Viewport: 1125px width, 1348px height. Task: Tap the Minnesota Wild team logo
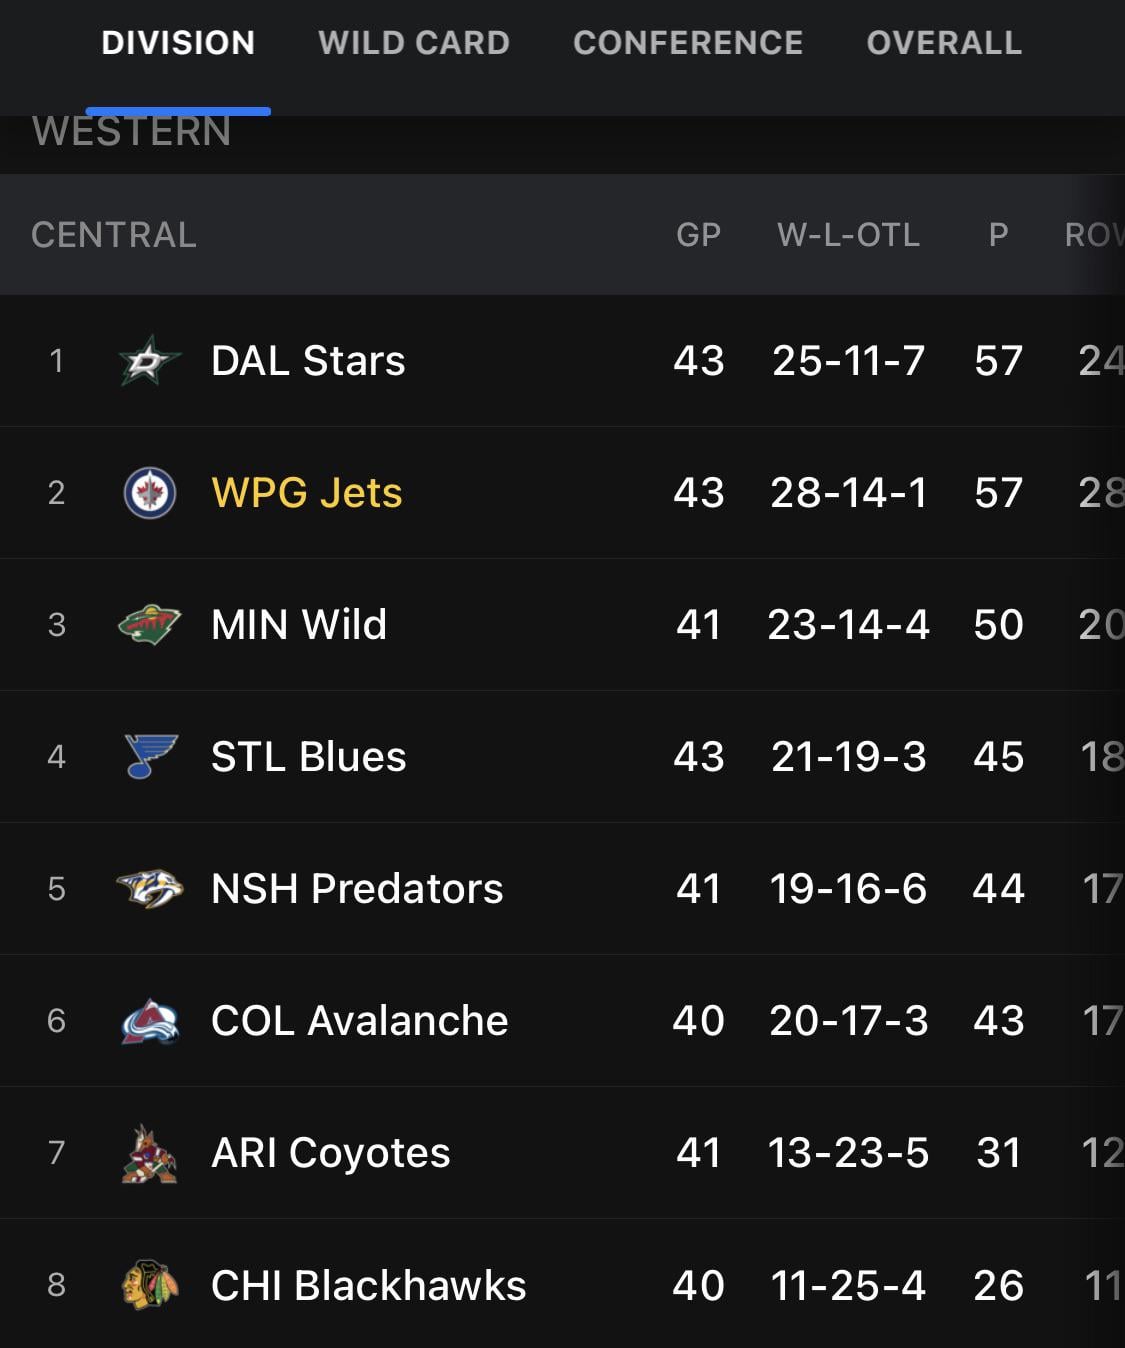click(149, 625)
